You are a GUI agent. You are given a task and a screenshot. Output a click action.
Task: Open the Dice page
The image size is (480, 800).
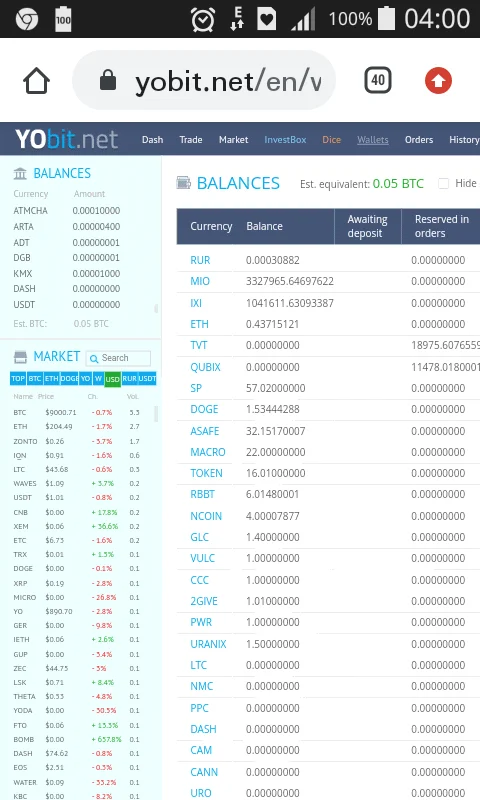(x=332, y=140)
